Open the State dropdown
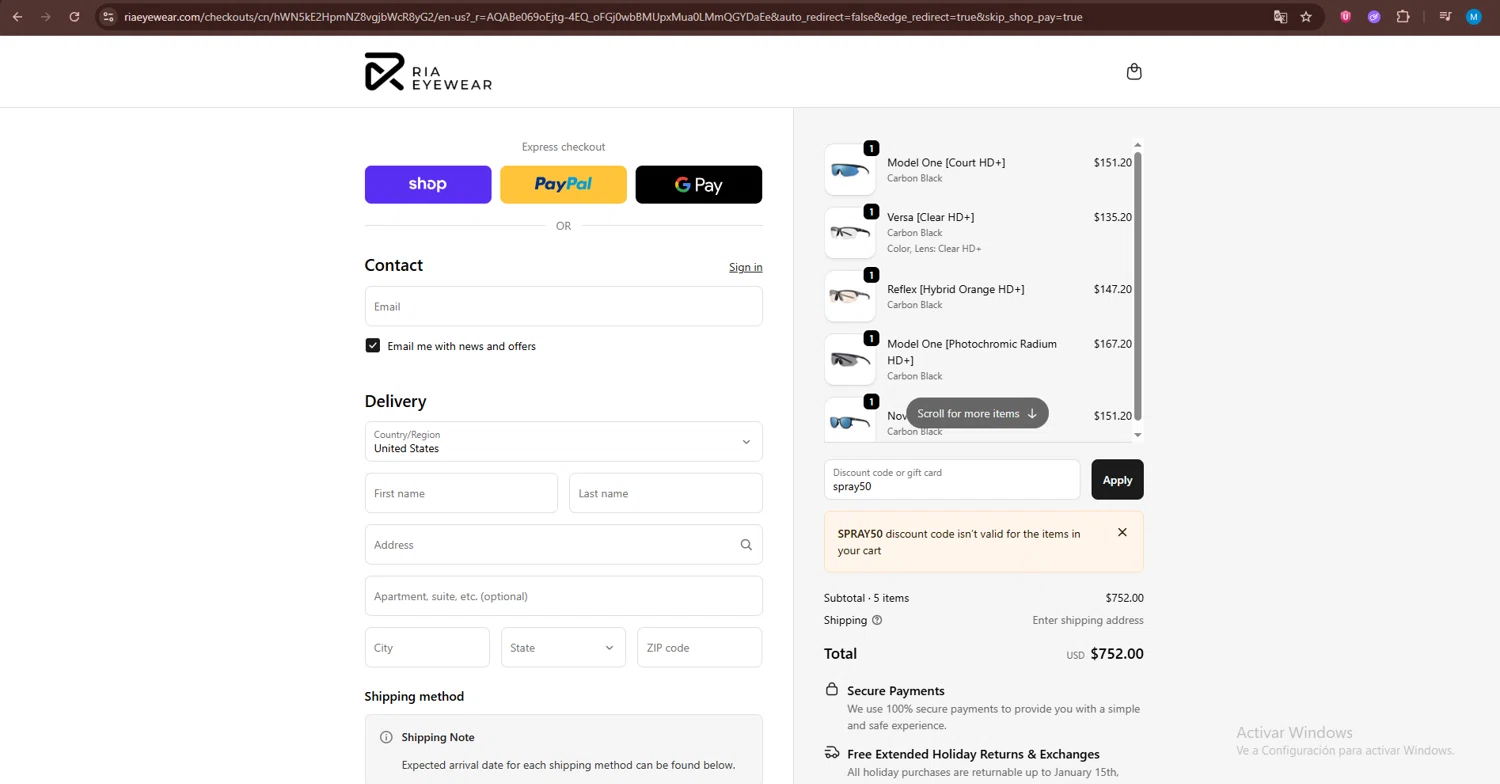The image size is (1500, 784). 563,648
